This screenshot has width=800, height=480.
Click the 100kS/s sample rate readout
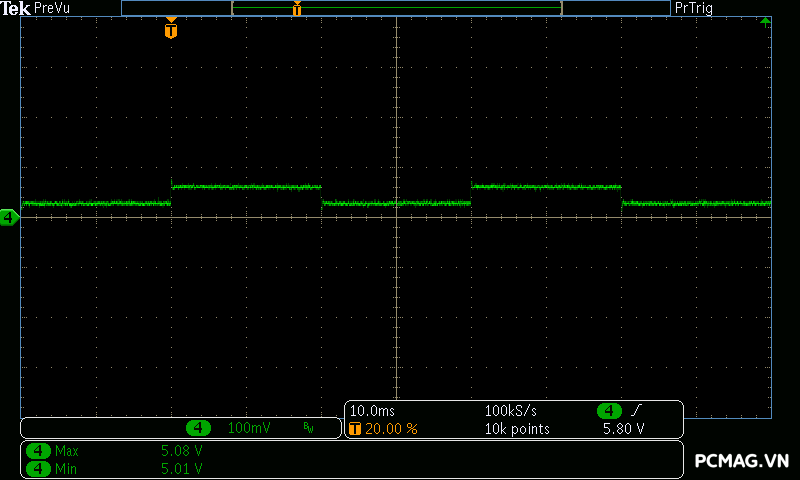pyautogui.click(x=512, y=411)
